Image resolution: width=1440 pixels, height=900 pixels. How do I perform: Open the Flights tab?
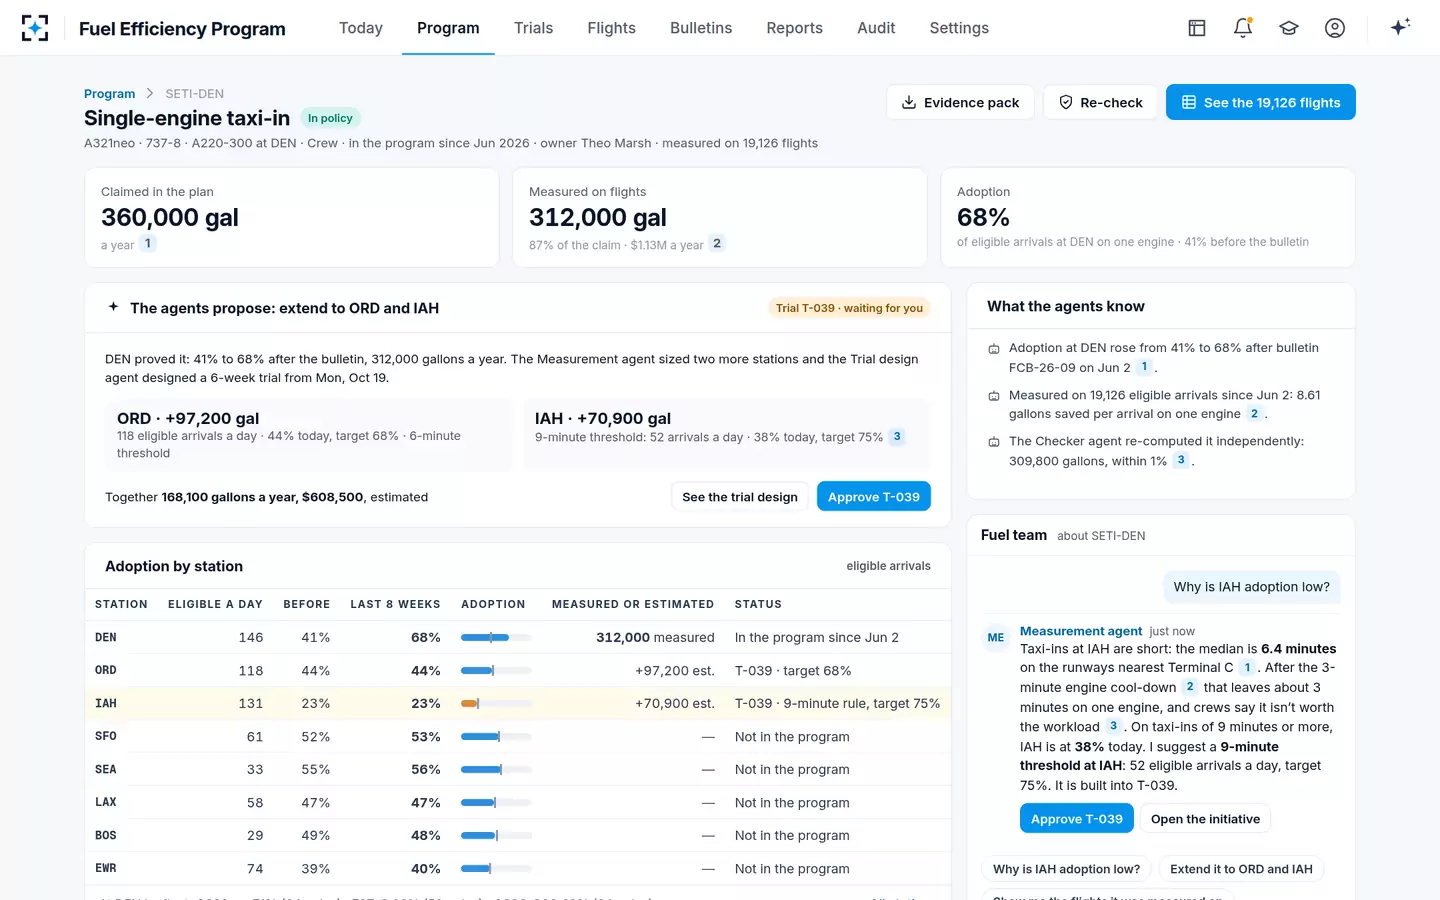(611, 28)
